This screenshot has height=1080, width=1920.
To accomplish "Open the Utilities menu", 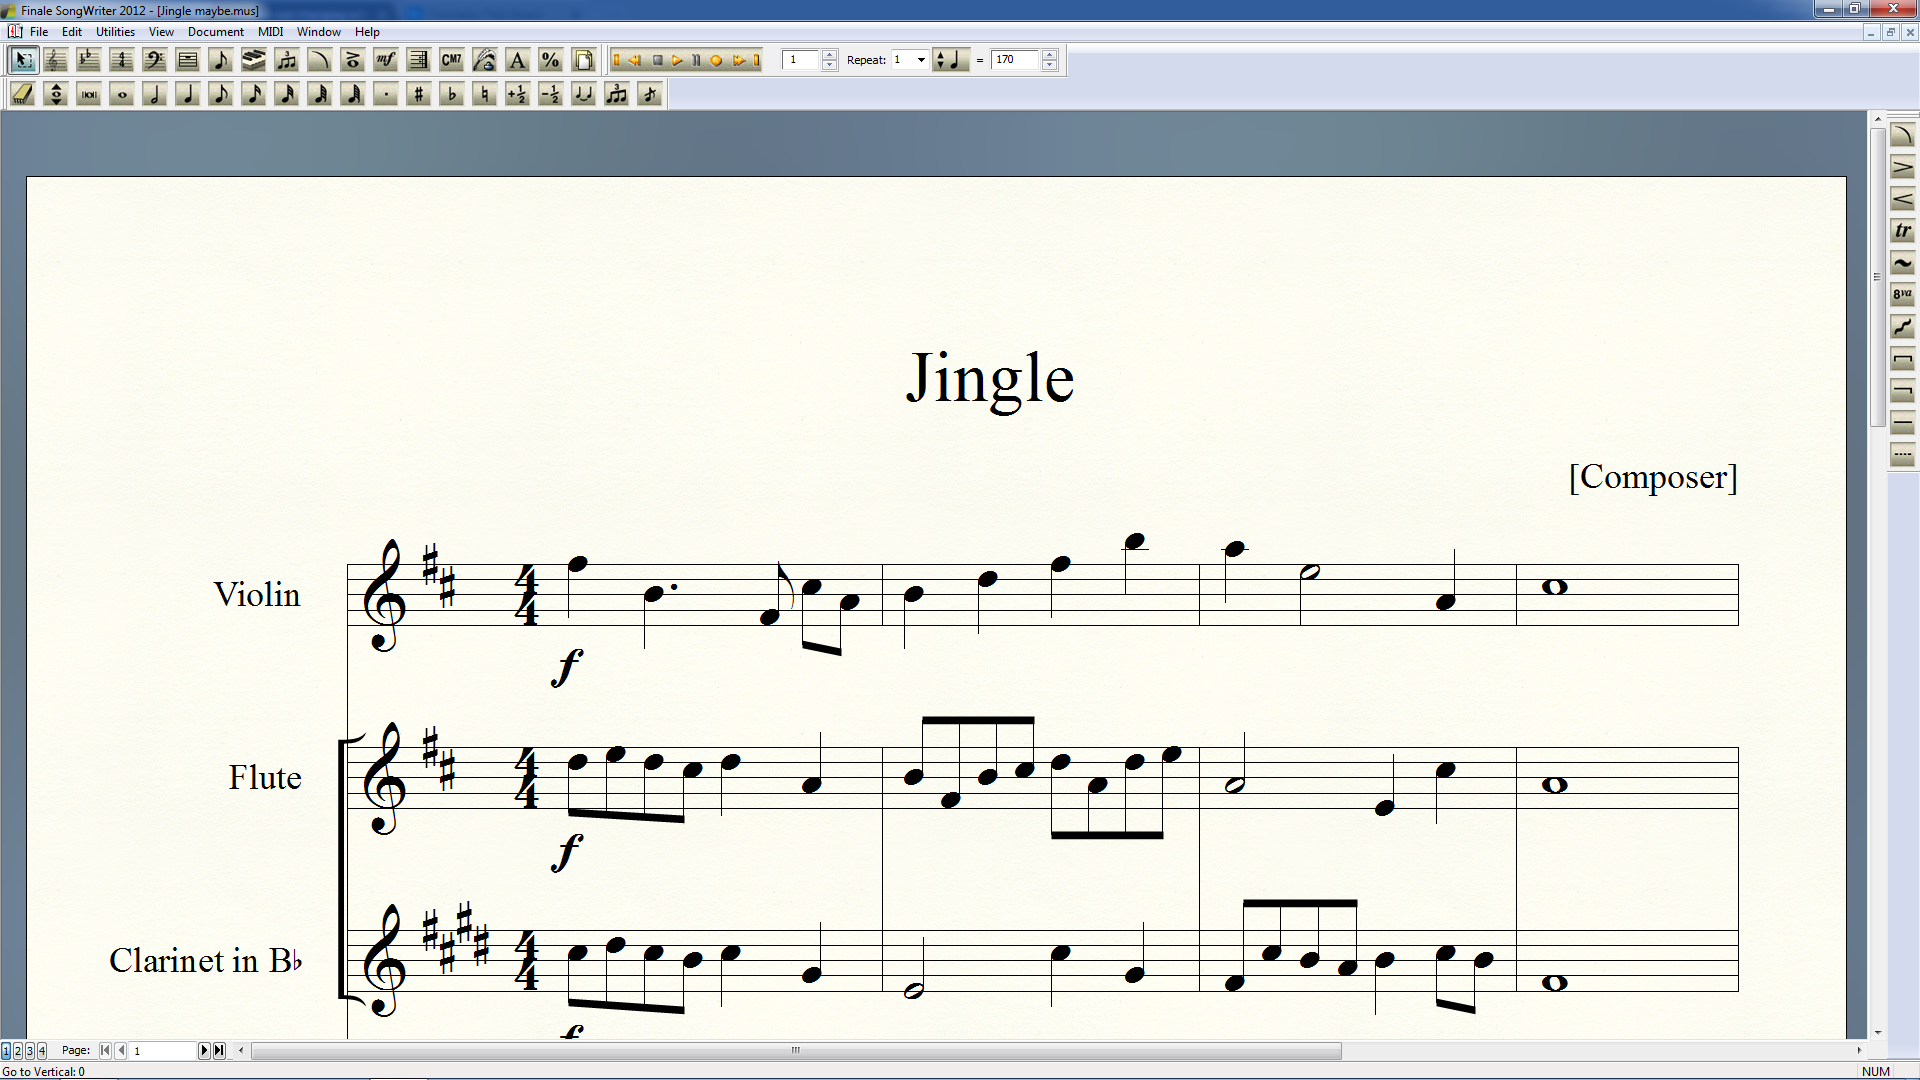I will [x=115, y=32].
